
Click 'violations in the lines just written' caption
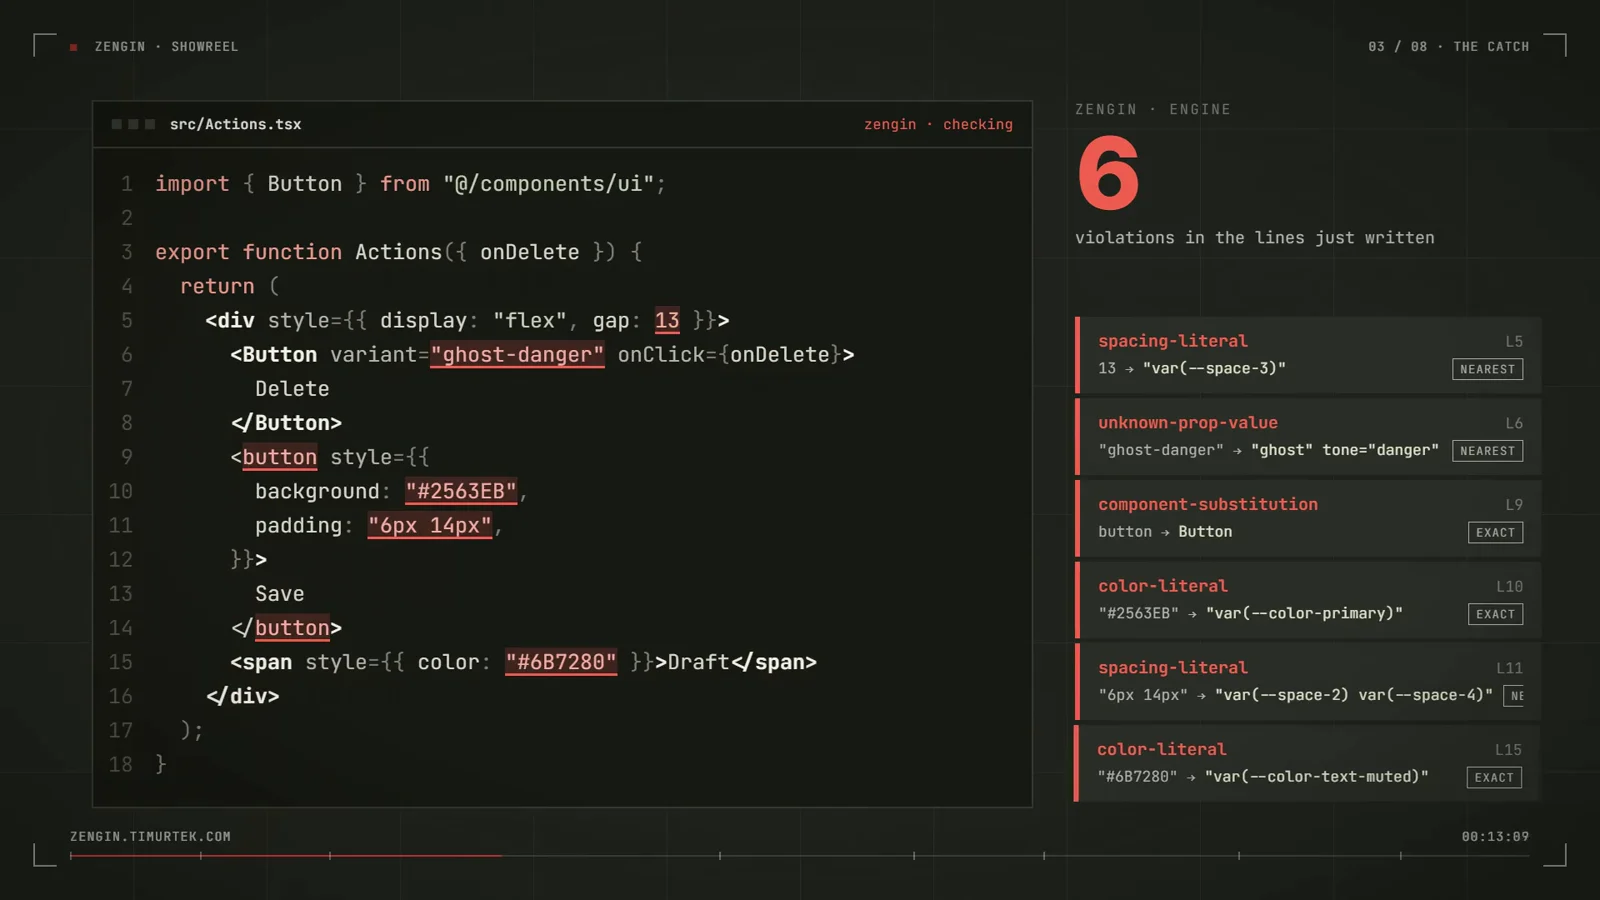[x=1254, y=238]
